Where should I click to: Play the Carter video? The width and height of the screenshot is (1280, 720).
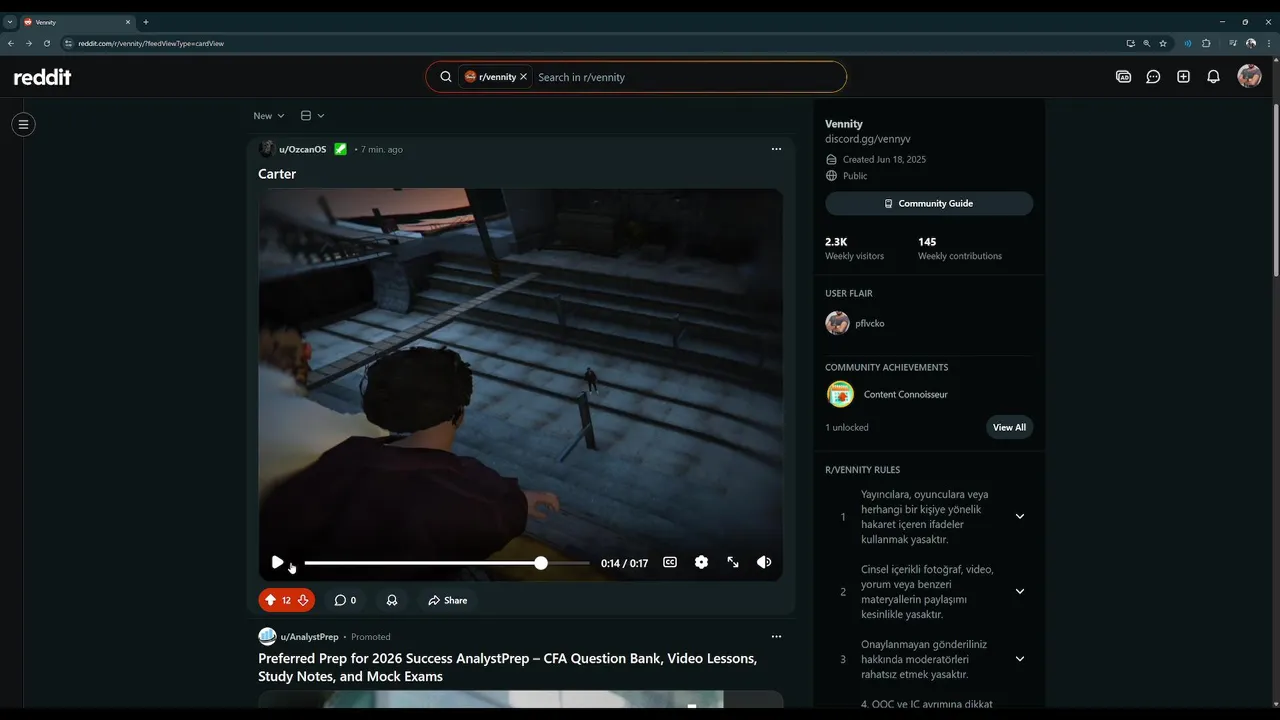click(277, 562)
